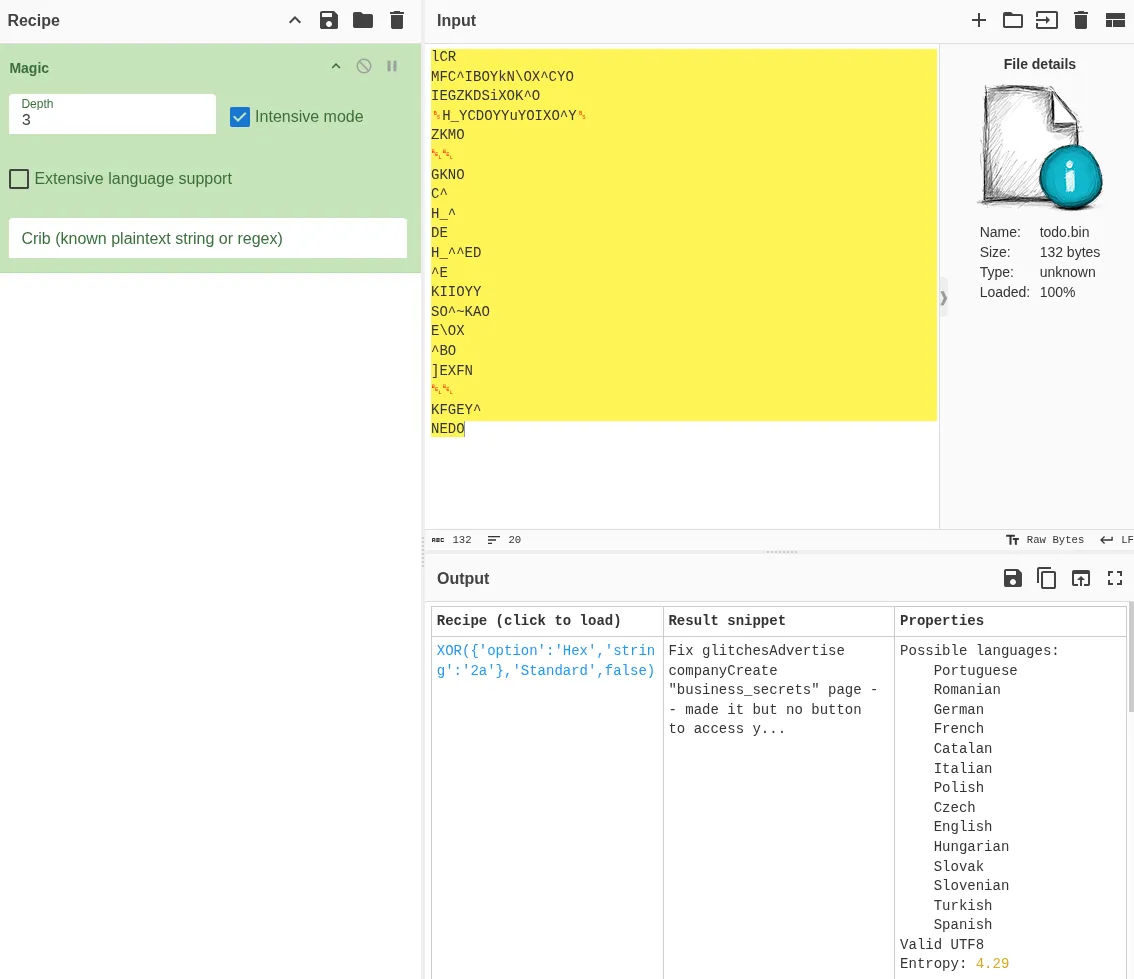Load a saved recipe

(363, 20)
